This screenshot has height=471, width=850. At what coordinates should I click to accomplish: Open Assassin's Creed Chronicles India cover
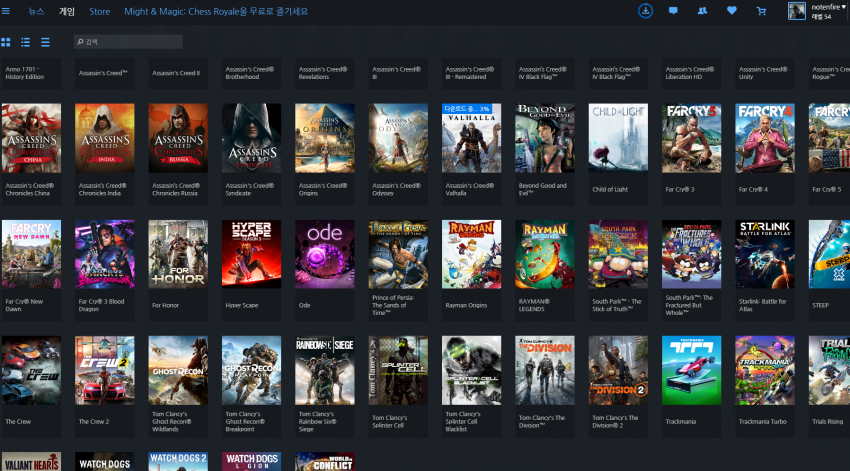pos(105,138)
